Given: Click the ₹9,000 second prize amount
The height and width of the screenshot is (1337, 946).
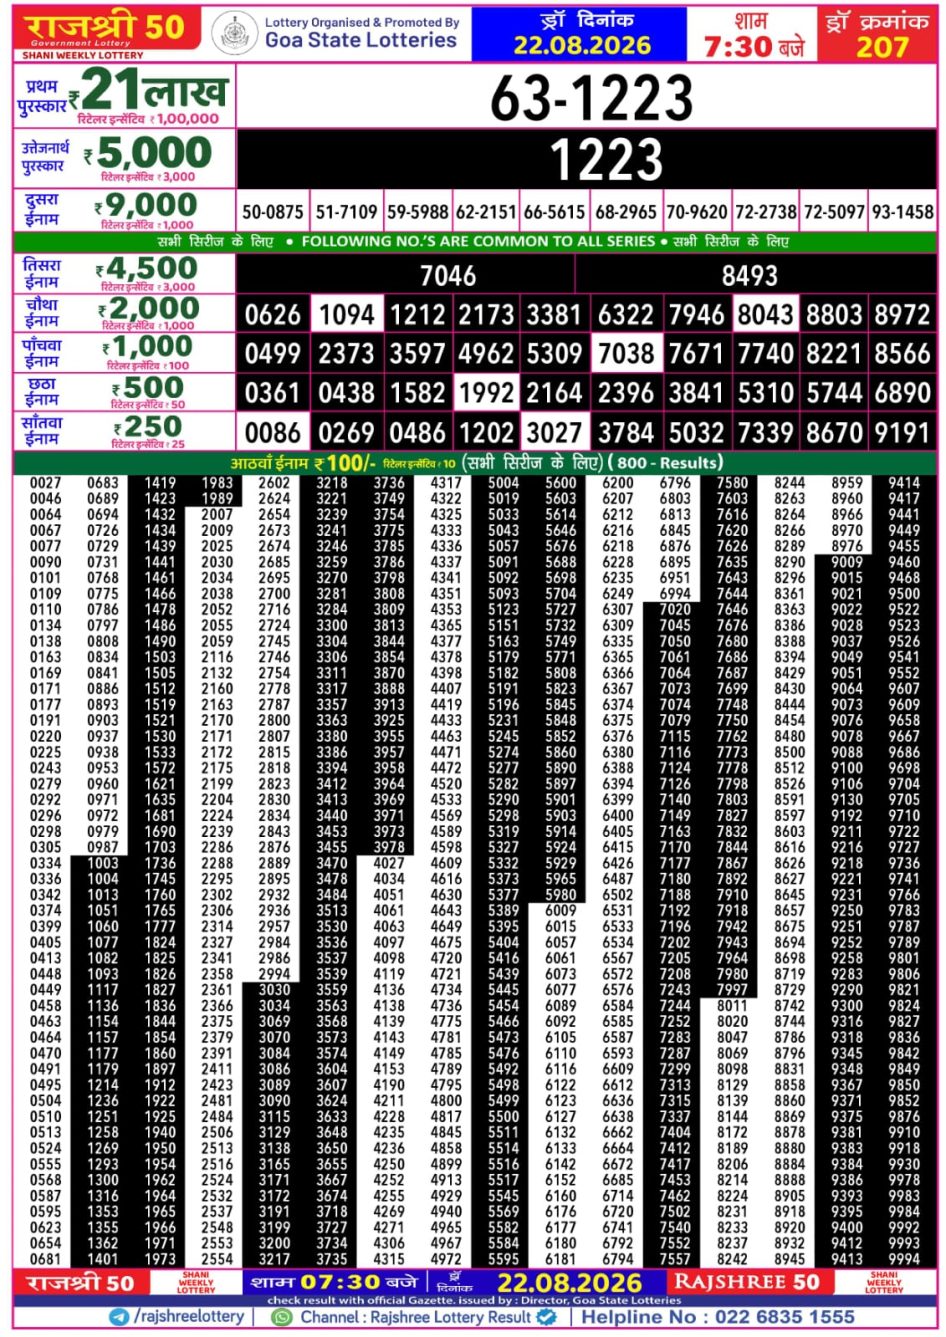Looking at the screenshot, I should 146,206.
